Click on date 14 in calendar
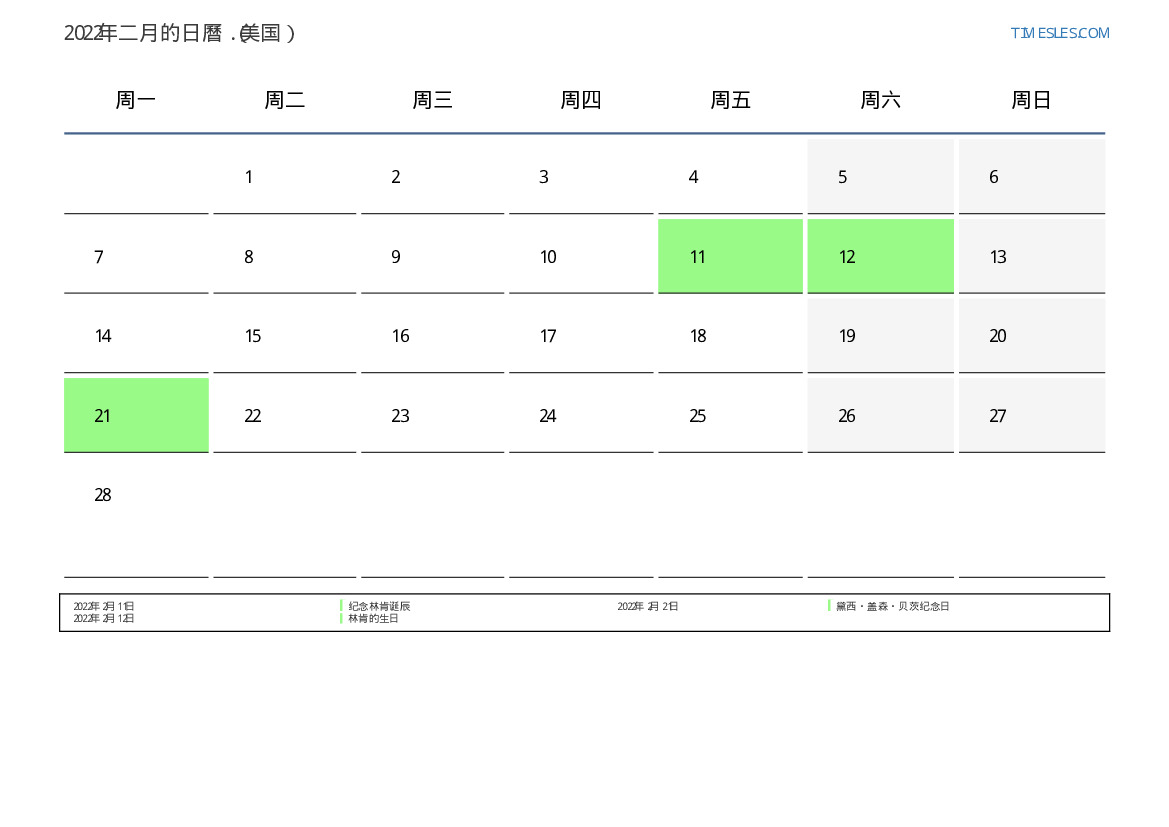1169x827 pixels. tap(136, 336)
